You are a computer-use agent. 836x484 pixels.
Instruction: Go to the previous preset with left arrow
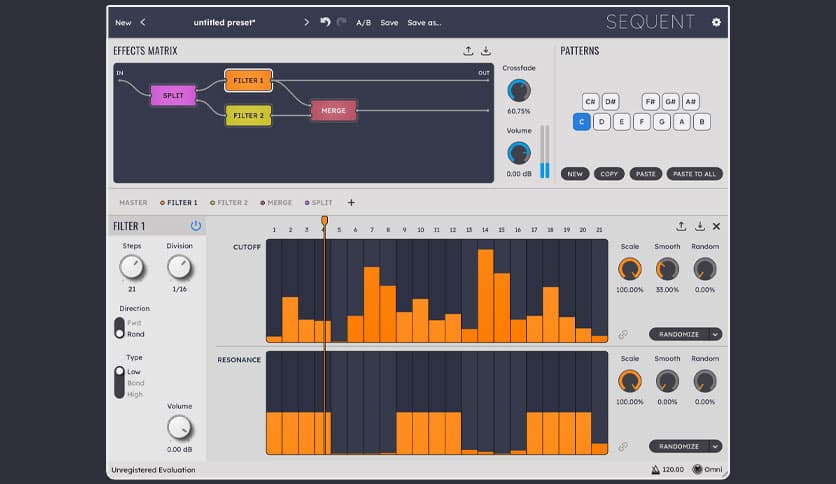click(143, 22)
